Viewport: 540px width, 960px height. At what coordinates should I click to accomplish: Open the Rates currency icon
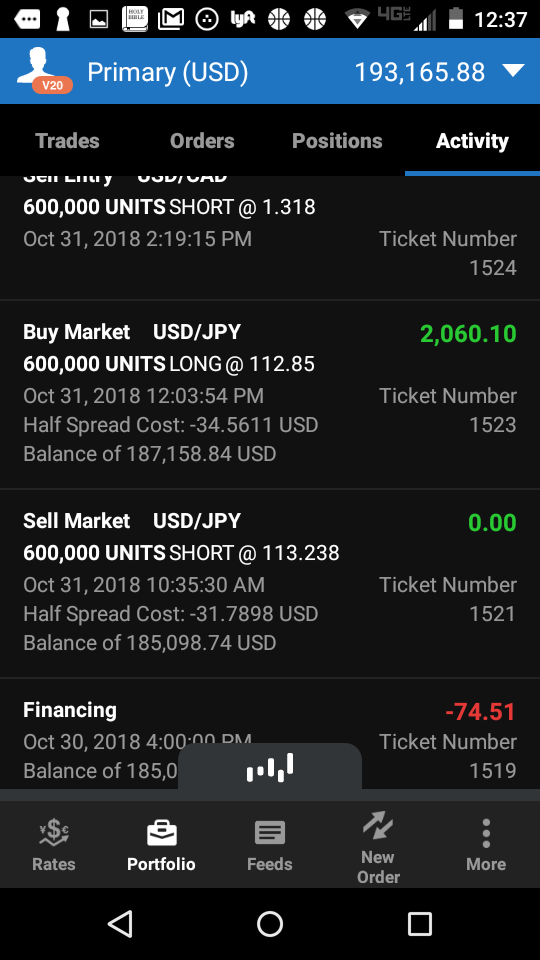(54, 833)
